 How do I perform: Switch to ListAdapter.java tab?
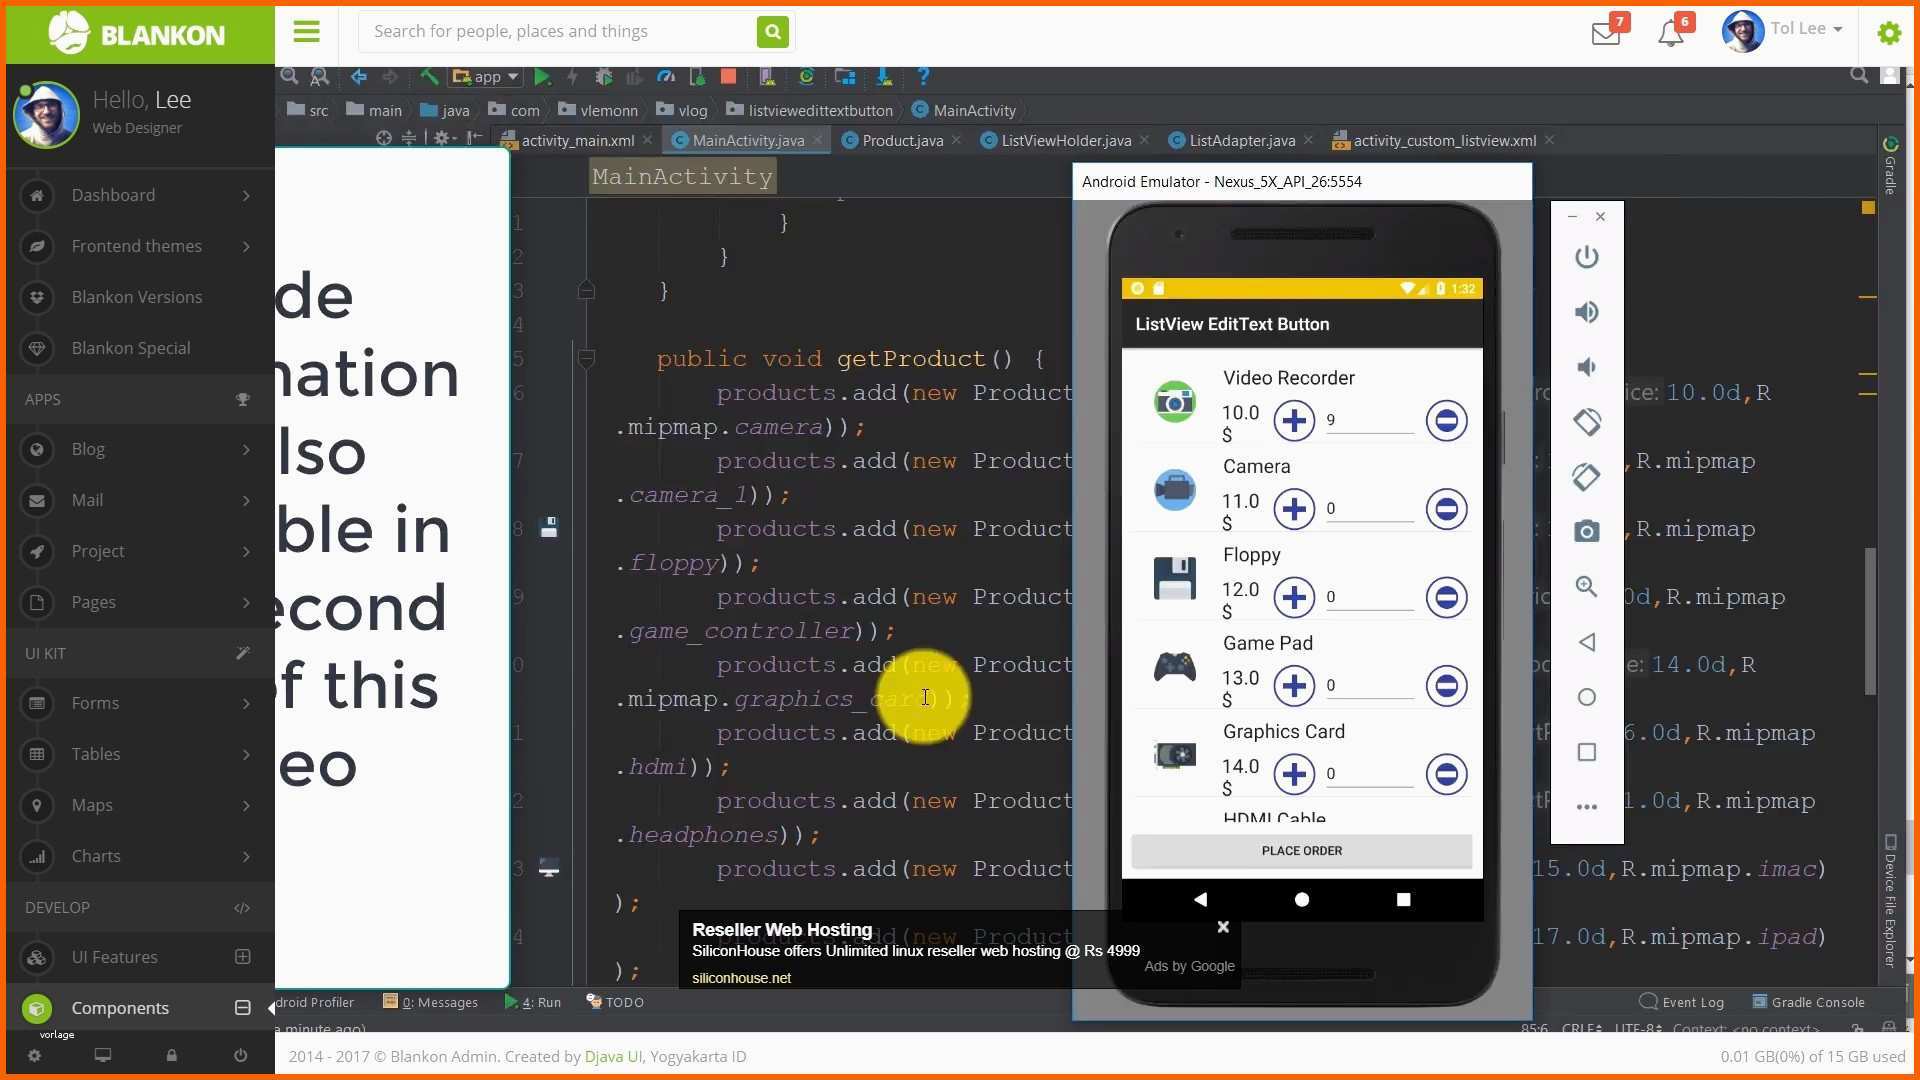point(1241,141)
